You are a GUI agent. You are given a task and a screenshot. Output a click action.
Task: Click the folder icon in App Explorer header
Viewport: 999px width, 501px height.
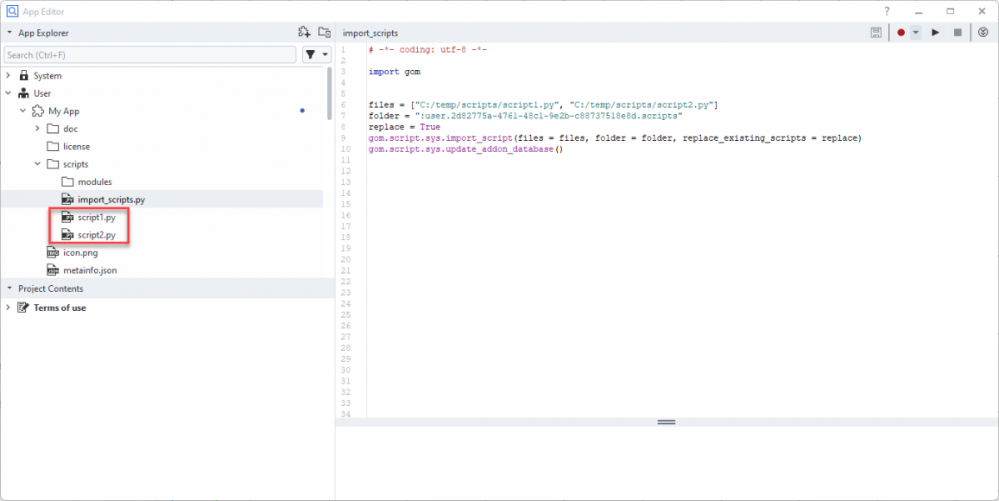click(323, 33)
